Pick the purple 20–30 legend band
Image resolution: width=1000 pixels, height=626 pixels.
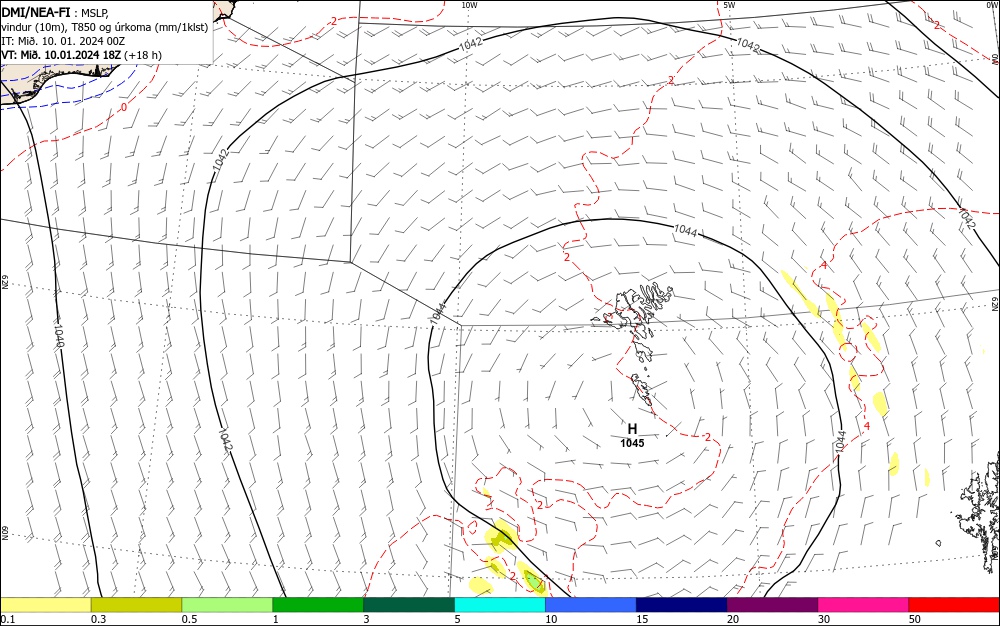point(772,605)
